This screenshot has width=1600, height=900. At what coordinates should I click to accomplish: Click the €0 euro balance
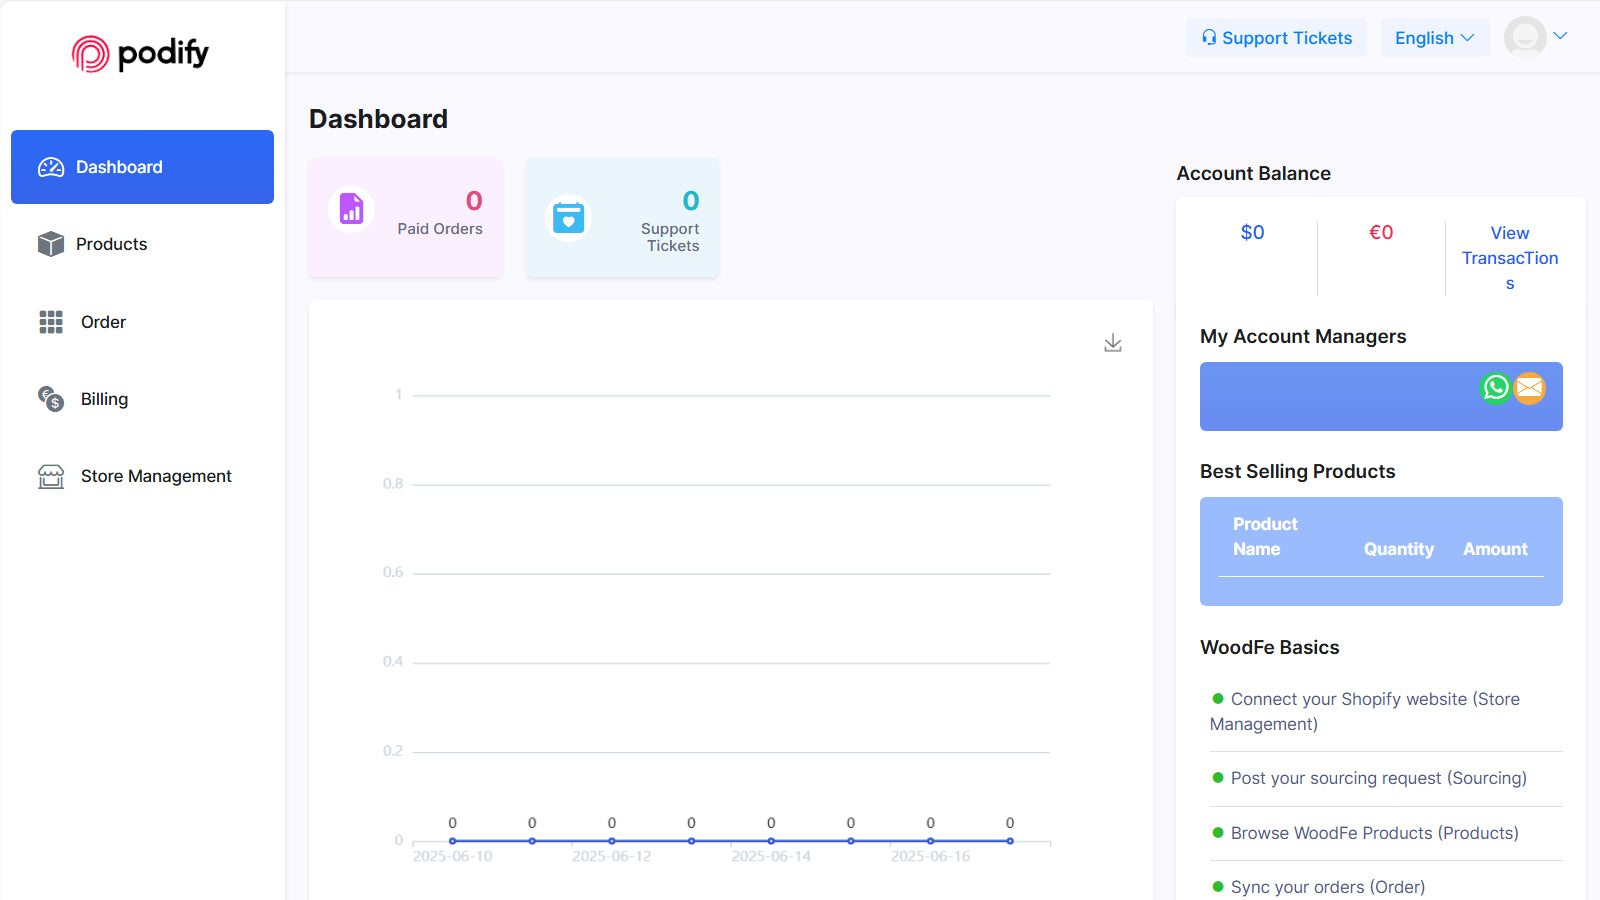coord(1381,232)
